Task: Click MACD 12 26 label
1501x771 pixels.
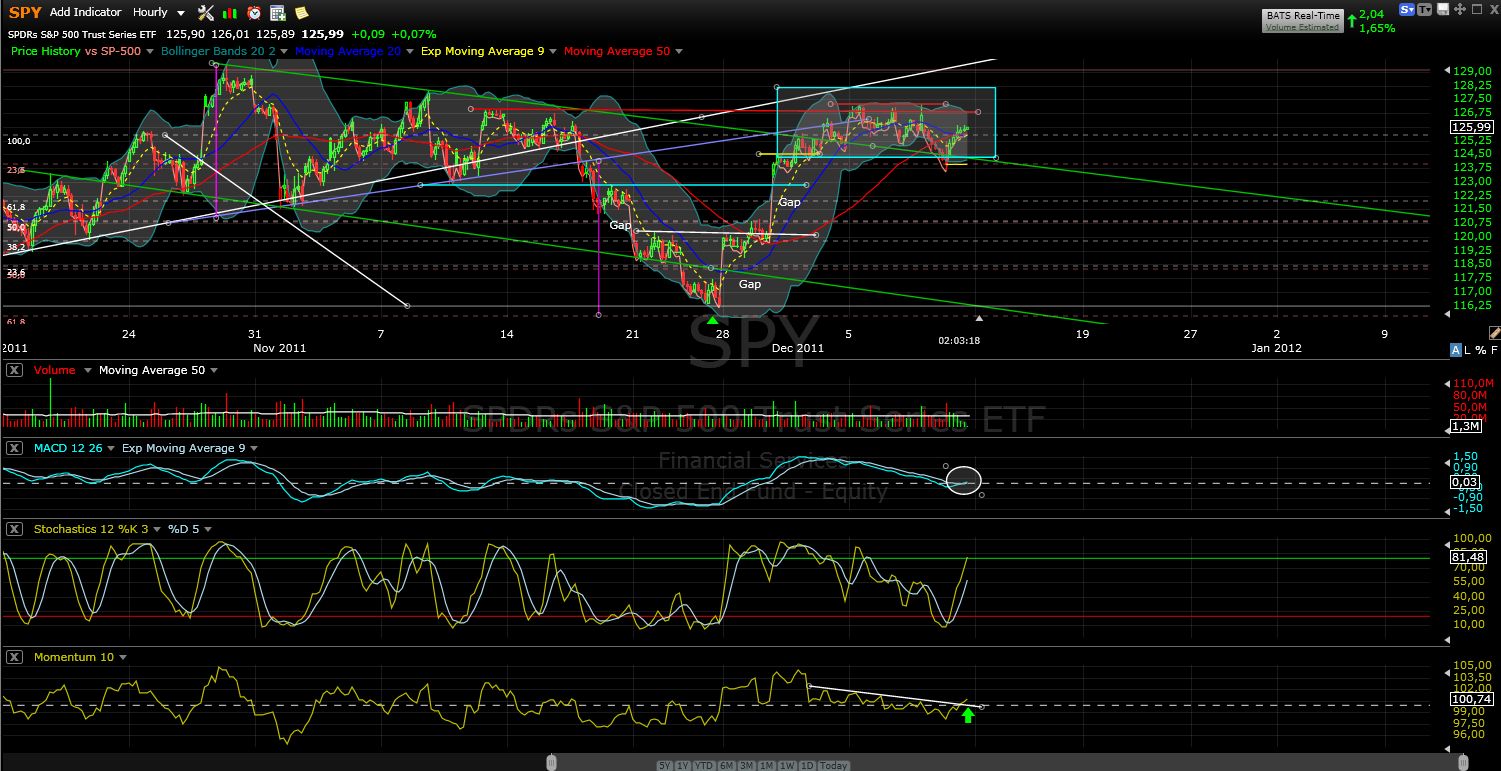Action: 68,448
